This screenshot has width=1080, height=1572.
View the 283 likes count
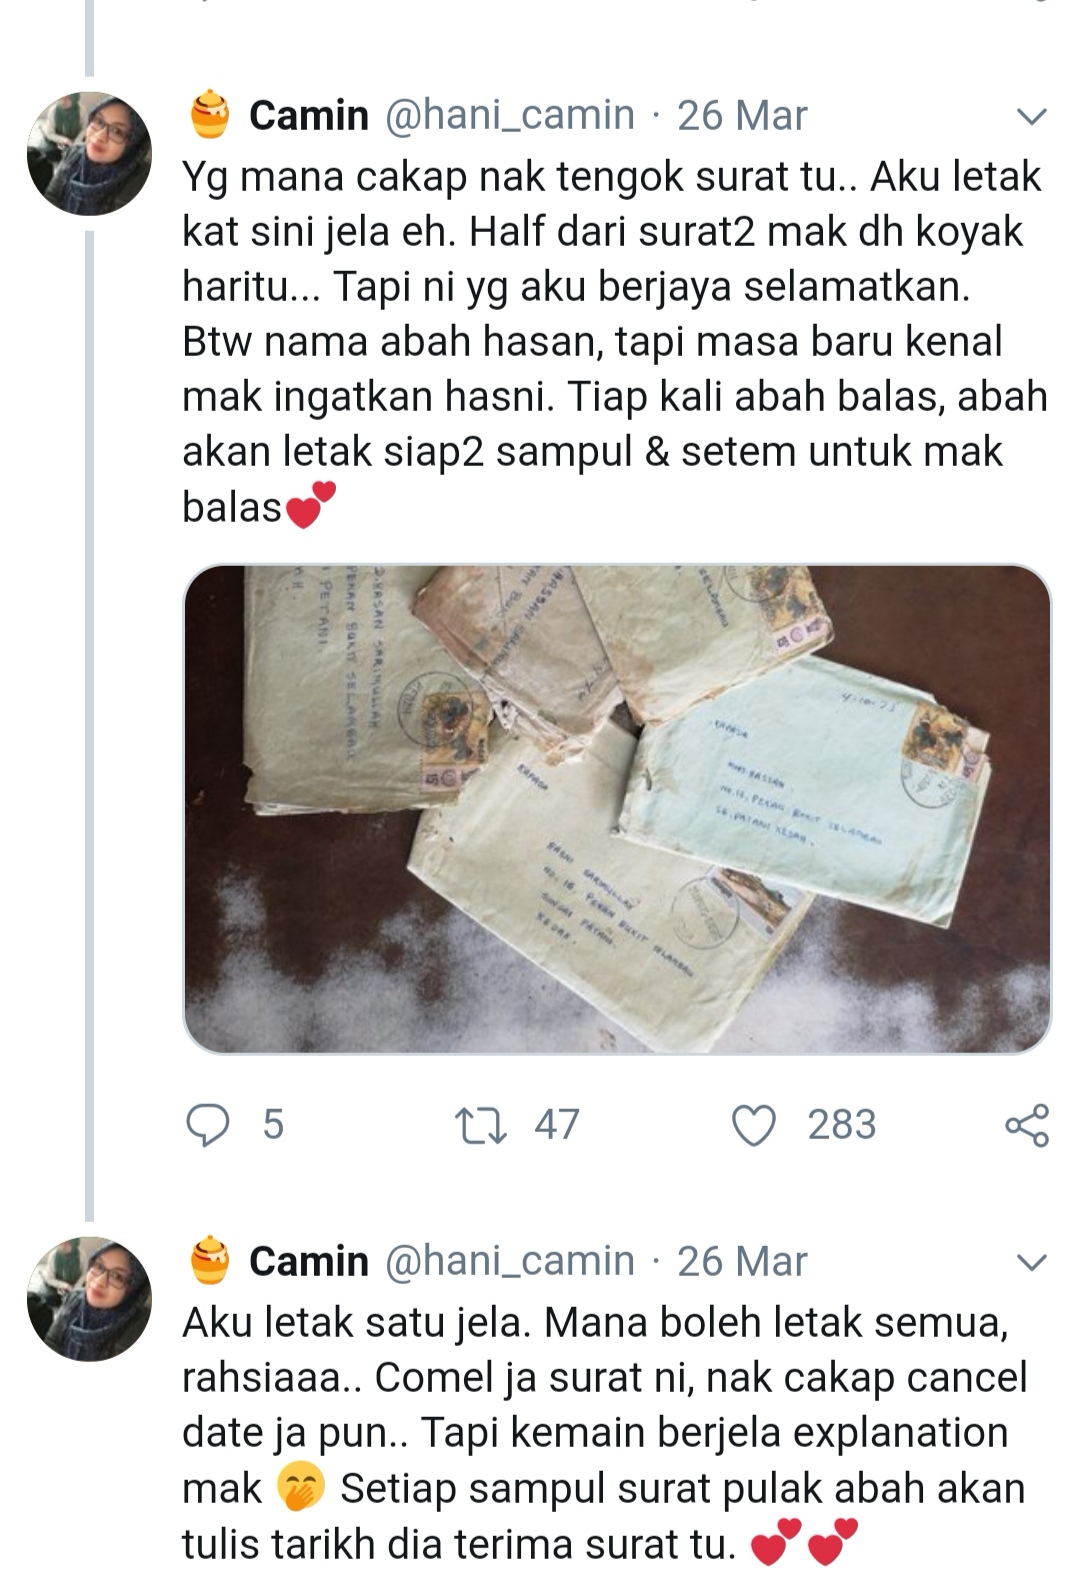[842, 1125]
